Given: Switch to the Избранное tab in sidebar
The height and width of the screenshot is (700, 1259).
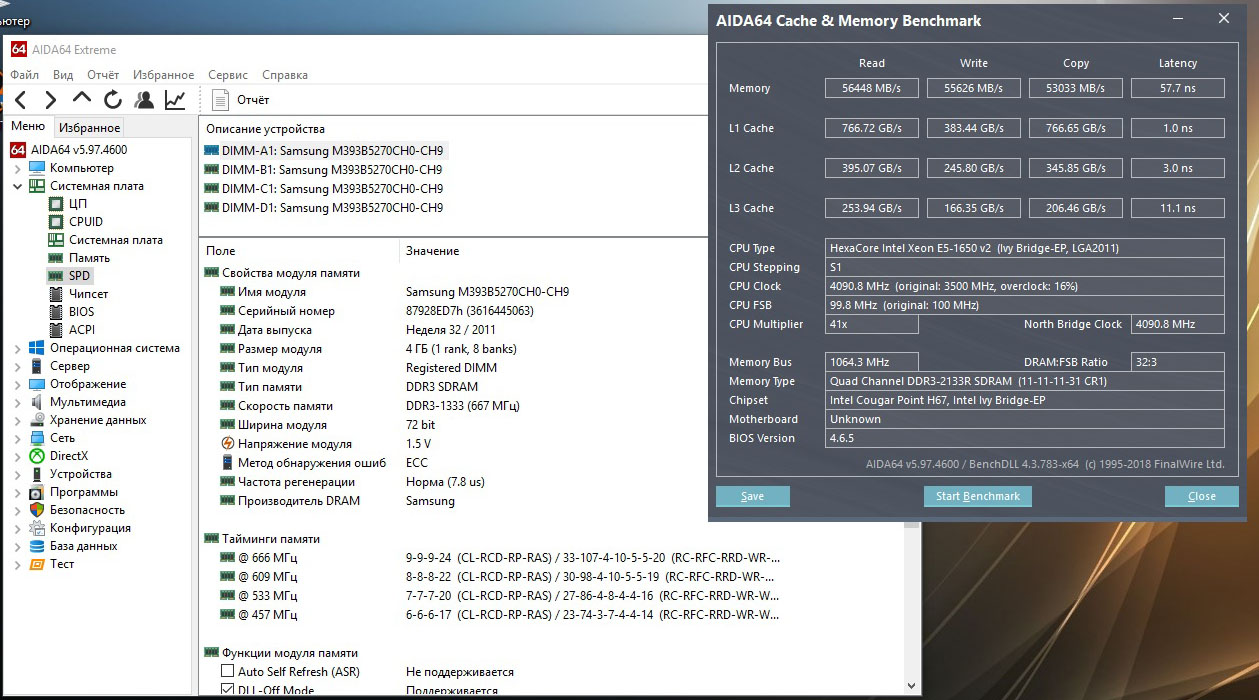Looking at the screenshot, I should tap(89, 127).
